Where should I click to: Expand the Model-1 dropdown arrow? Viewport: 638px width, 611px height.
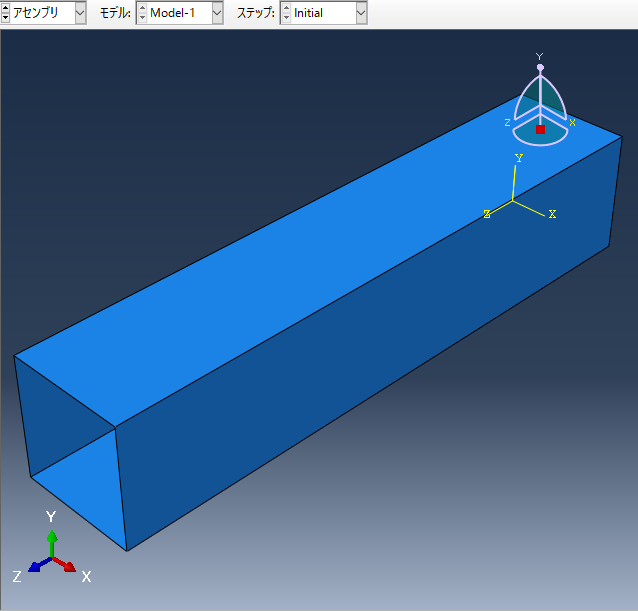[217, 13]
